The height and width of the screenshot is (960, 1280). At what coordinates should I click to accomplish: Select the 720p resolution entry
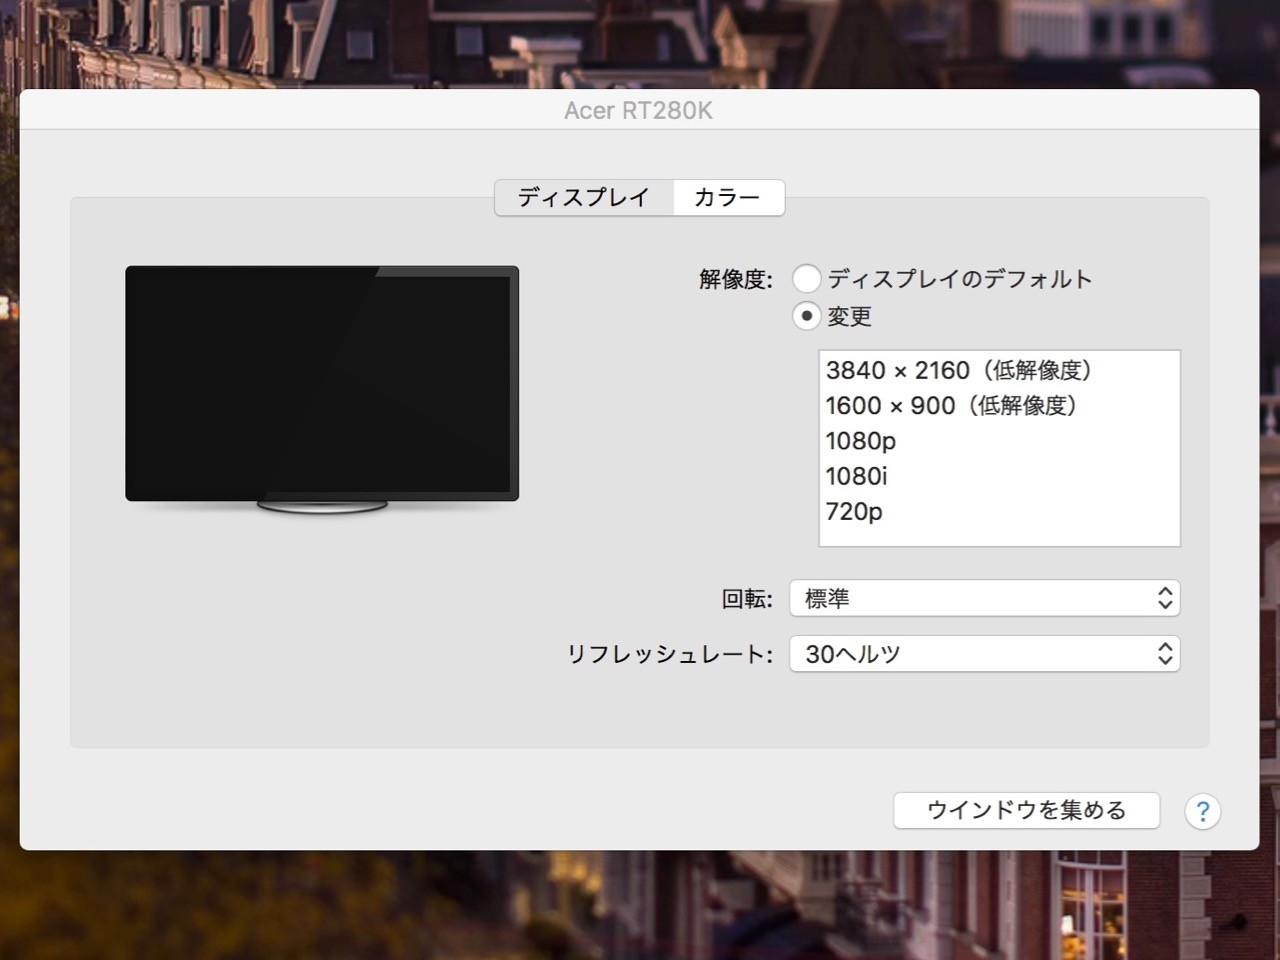(999, 511)
